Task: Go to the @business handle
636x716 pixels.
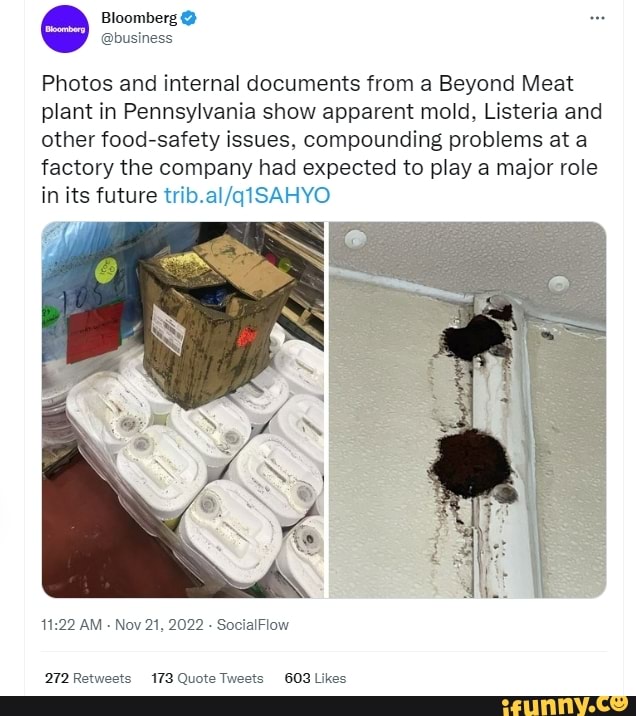Action: coord(137,38)
